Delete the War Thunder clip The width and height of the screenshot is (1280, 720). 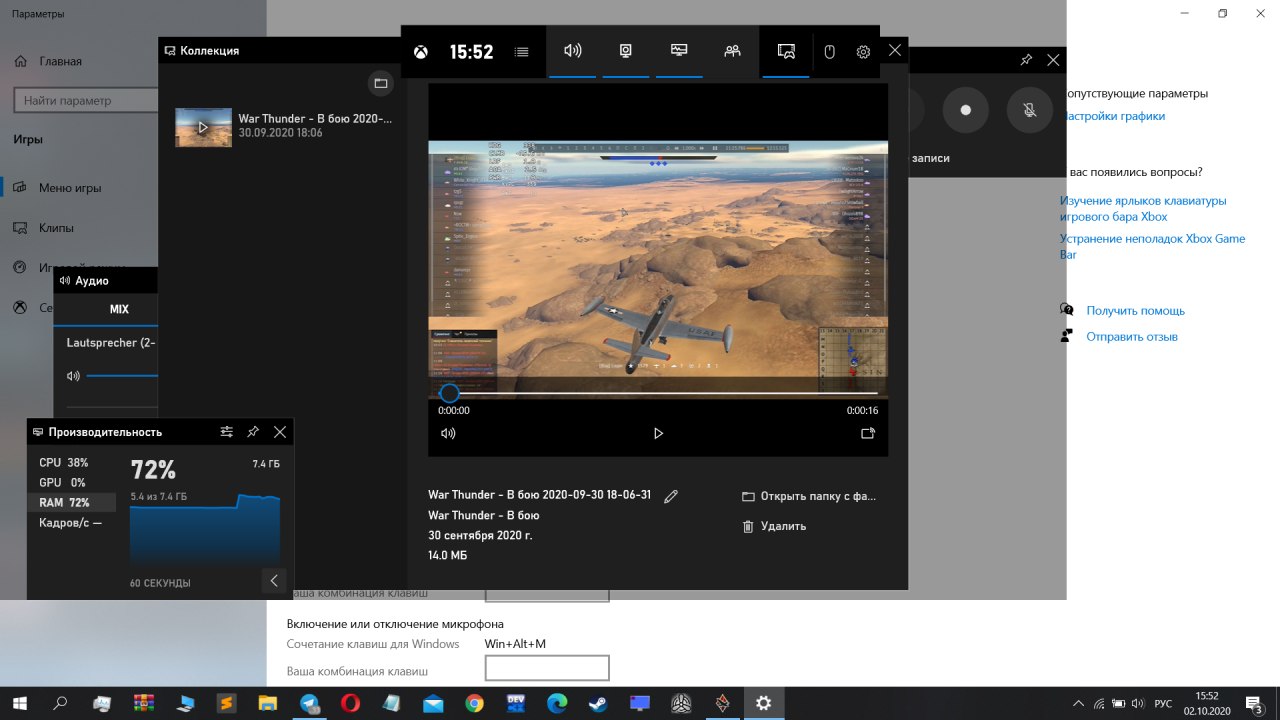click(x=774, y=526)
